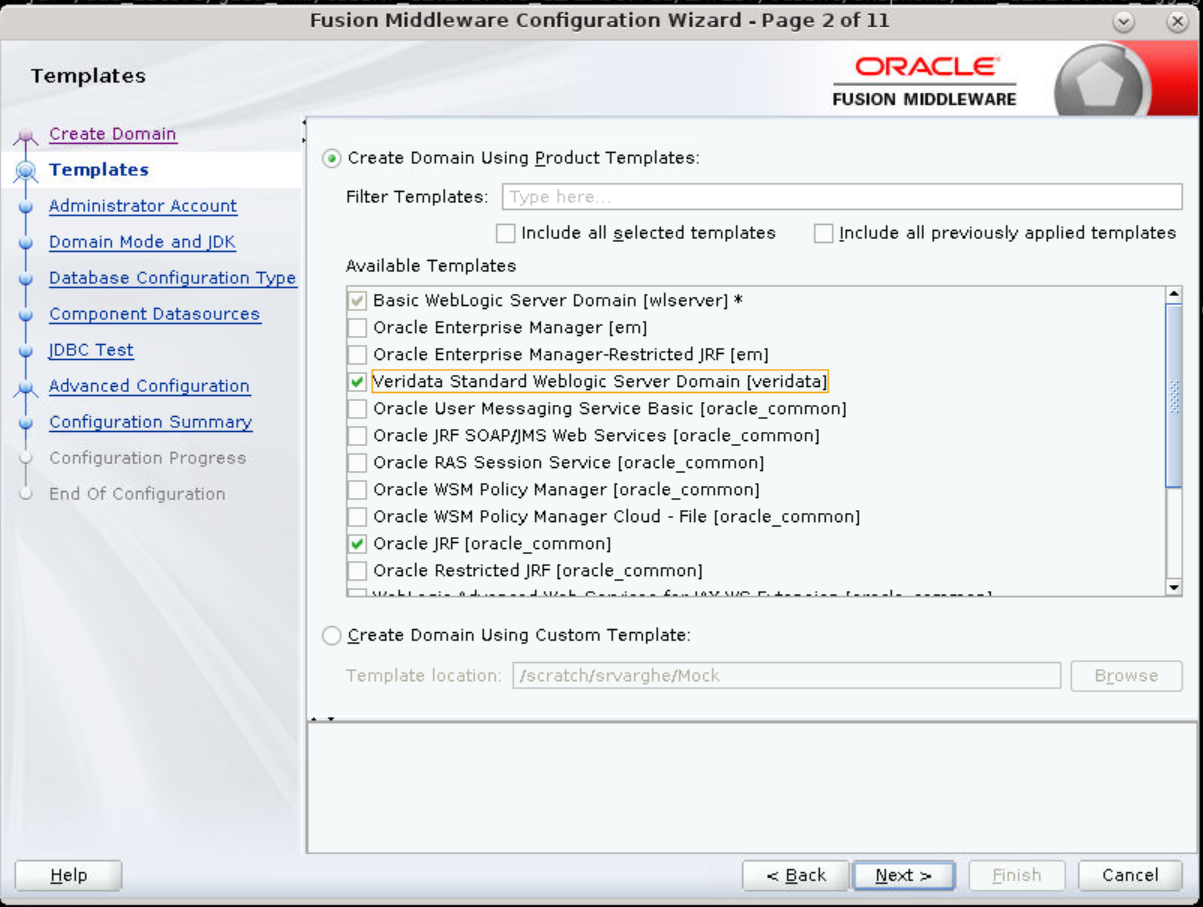
Task: Click the Create Domain step node icon
Action: tap(27, 136)
